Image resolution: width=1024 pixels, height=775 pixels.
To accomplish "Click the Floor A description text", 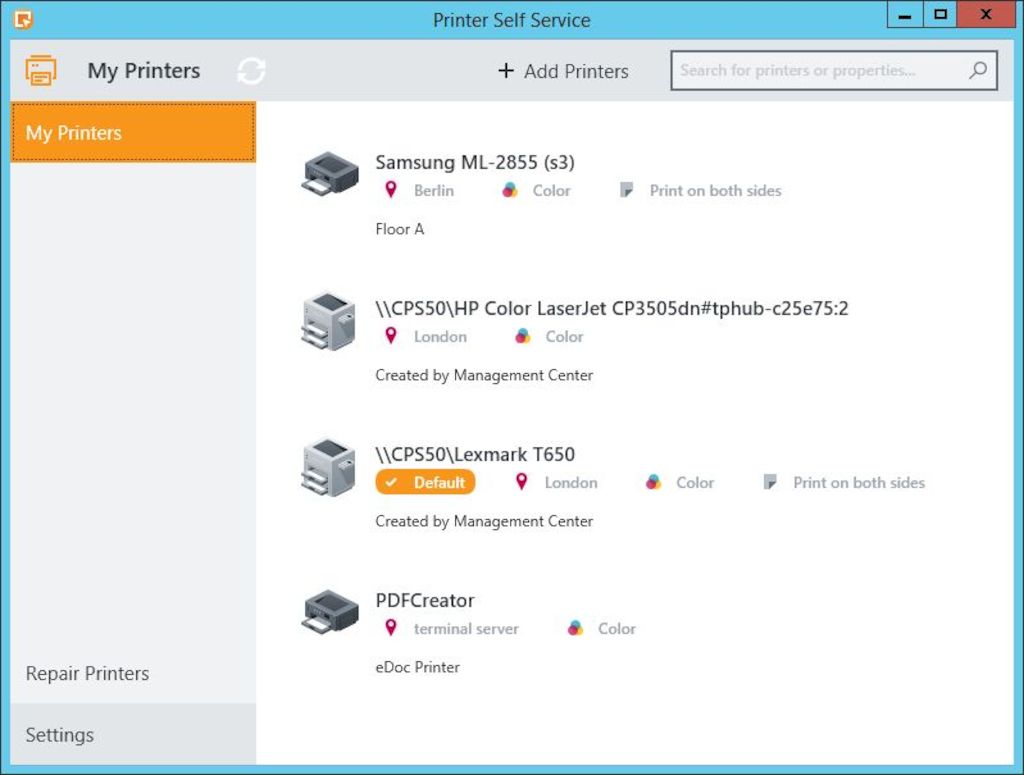I will pyautogui.click(x=400, y=229).
